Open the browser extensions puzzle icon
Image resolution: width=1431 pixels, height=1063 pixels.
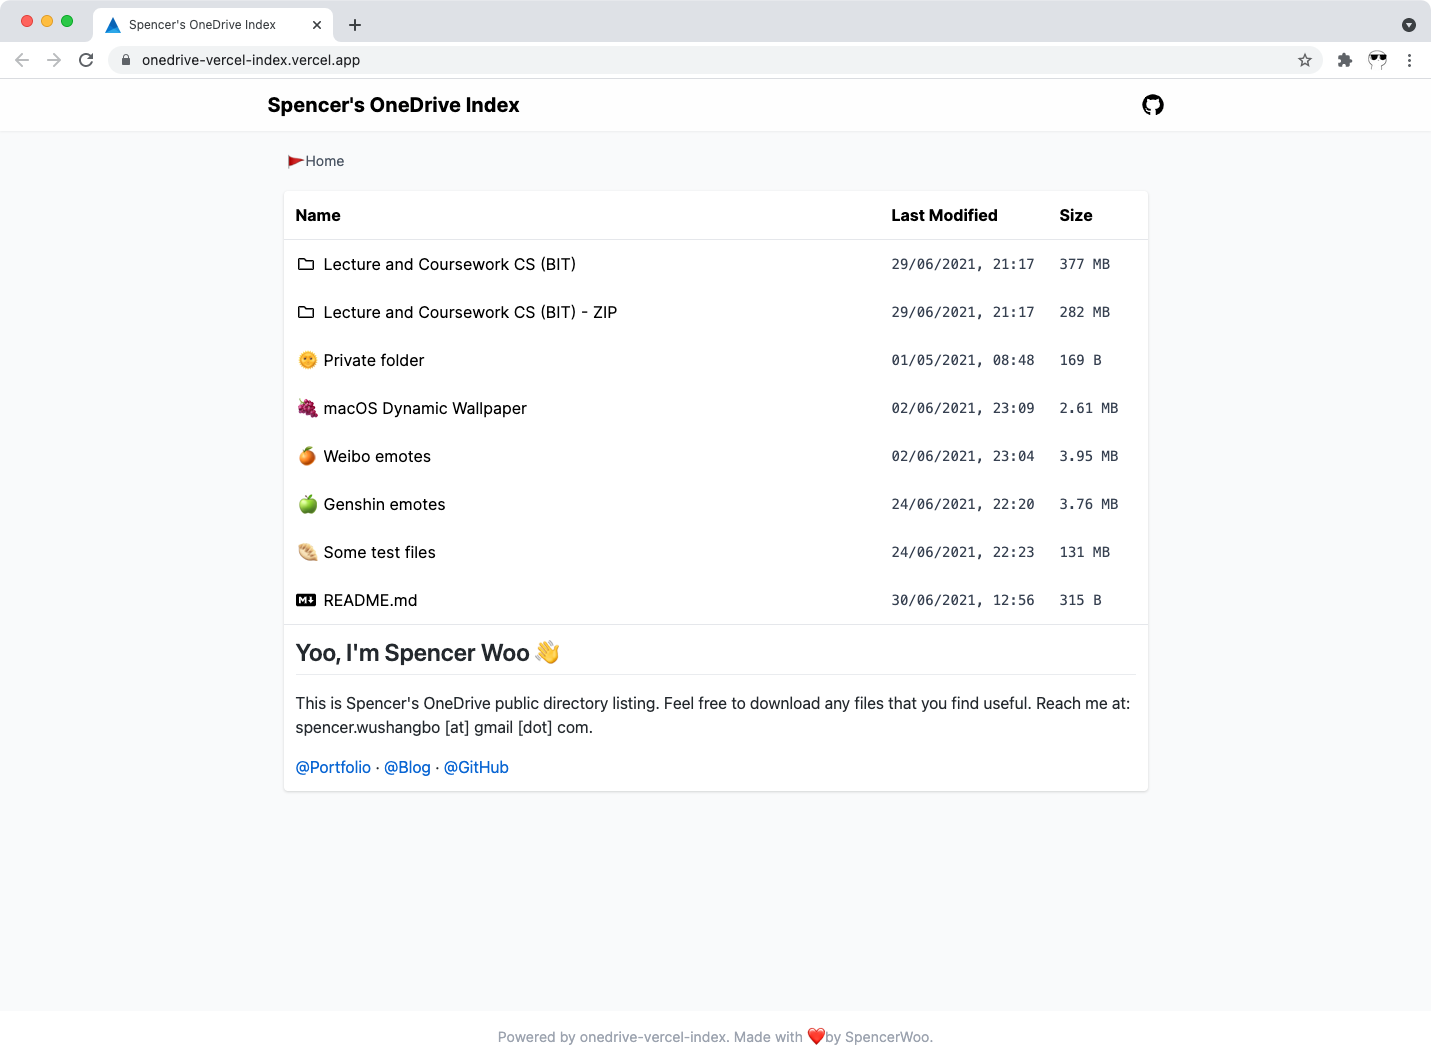click(x=1345, y=60)
